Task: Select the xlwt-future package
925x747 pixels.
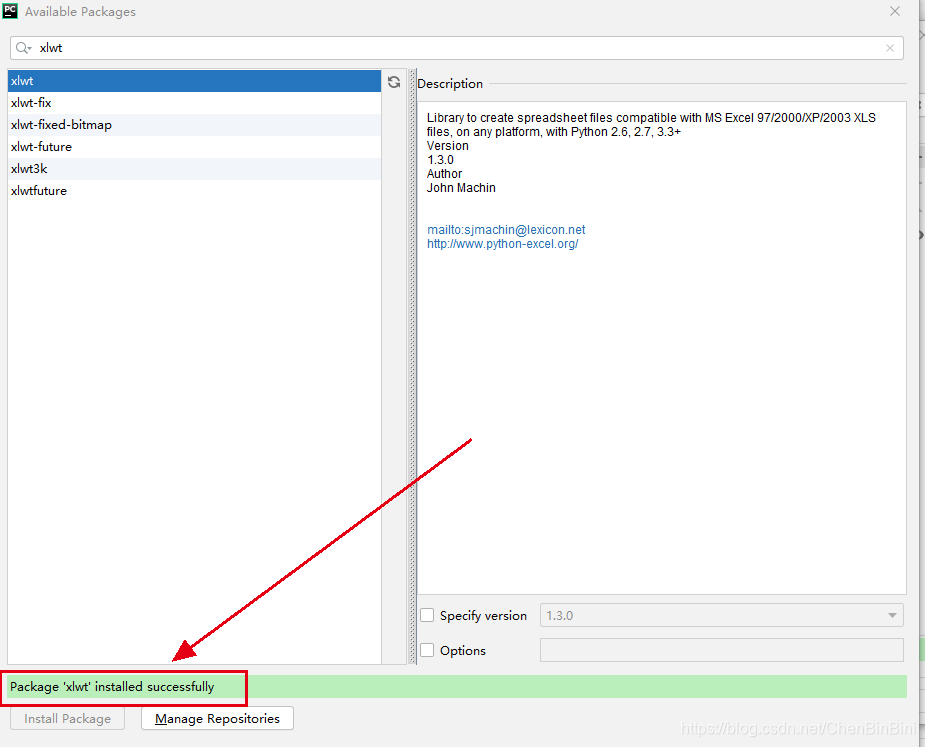Action: (x=194, y=146)
